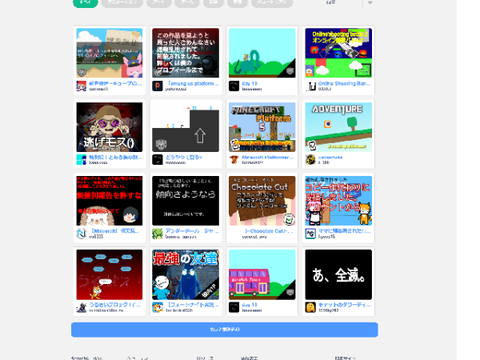Screen dimensions: 480x360
Task: Click the blue load more button
Action: click(x=224, y=330)
